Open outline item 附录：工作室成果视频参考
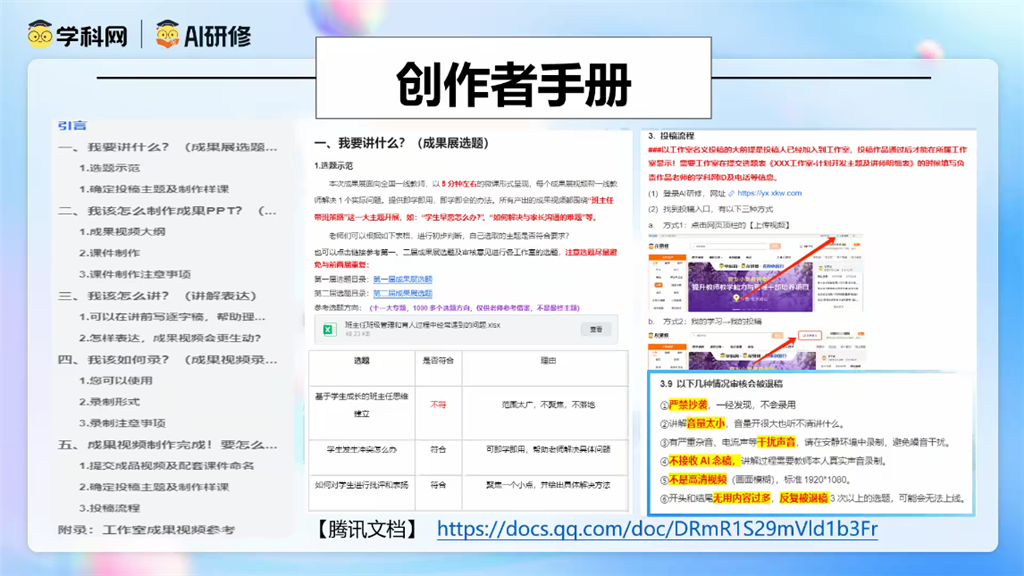The image size is (1024, 576). click(146, 530)
